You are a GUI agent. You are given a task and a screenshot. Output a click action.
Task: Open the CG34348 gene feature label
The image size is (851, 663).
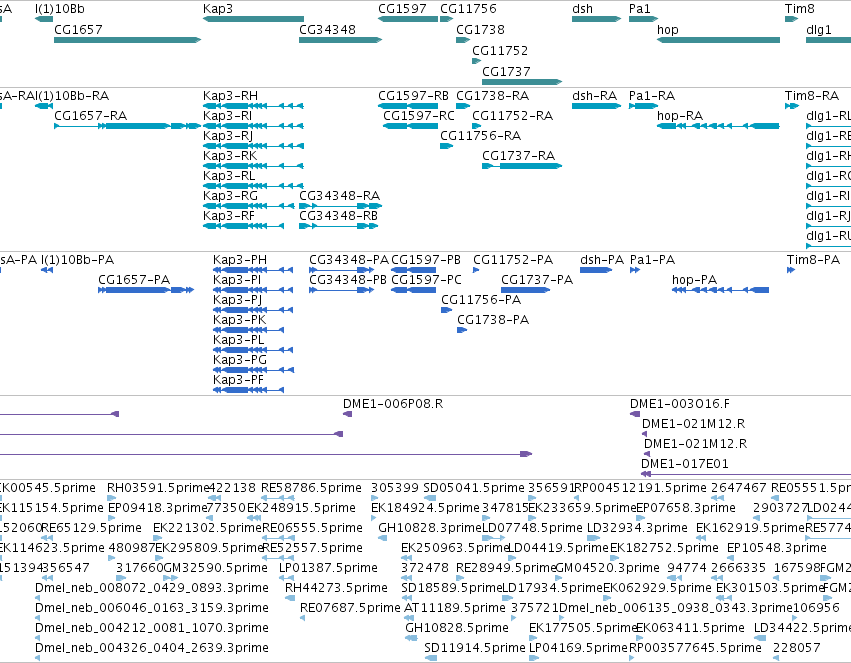[327, 30]
